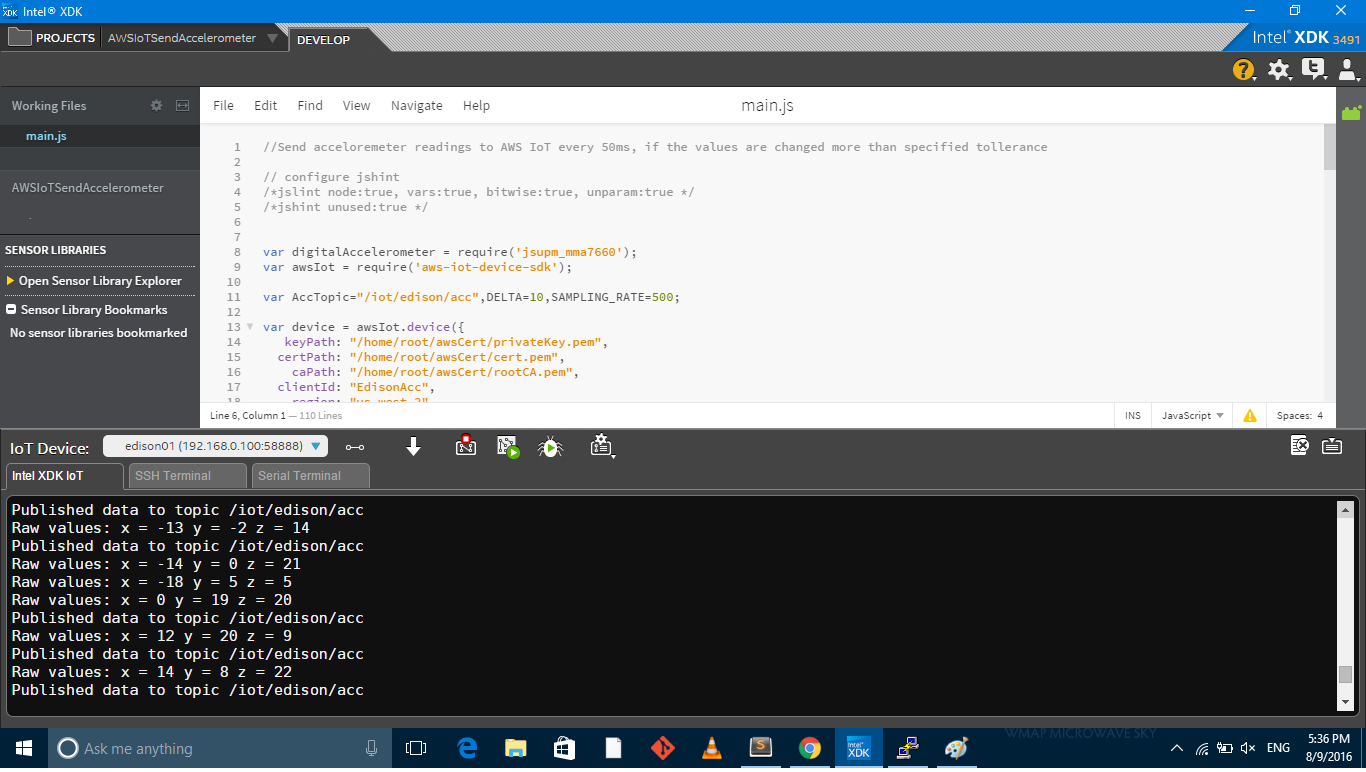Start debugging with the bug play icon
This screenshot has width=1366, height=772.
(550, 446)
